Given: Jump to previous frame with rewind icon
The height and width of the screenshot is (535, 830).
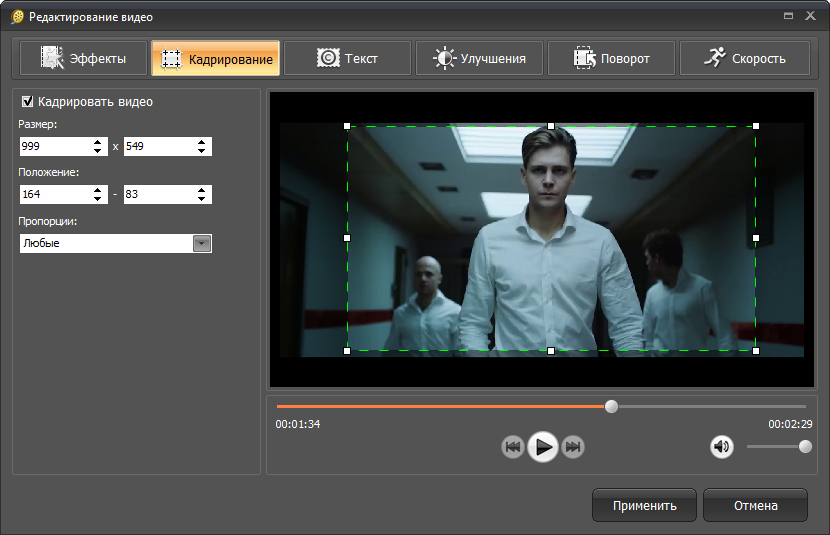Looking at the screenshot, I should [513, 447].
